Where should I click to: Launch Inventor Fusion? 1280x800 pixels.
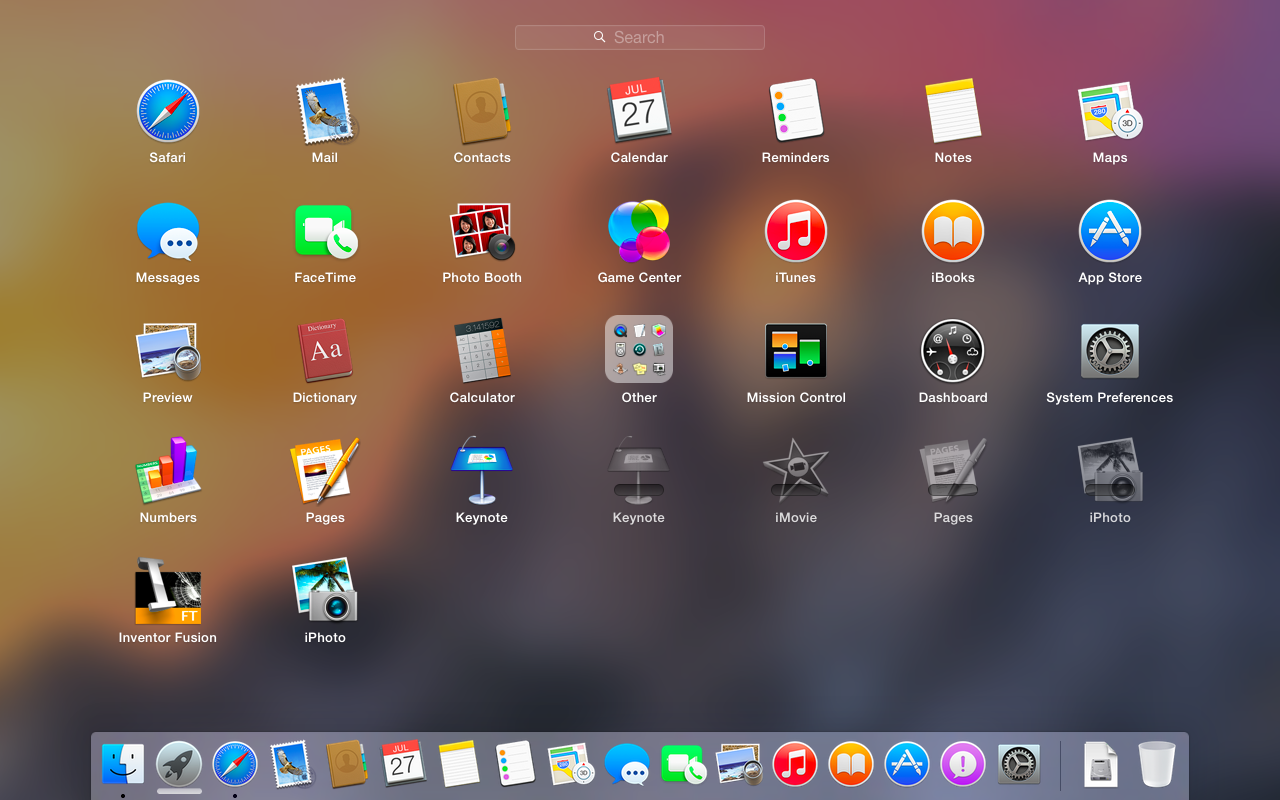click(x=168, y=591)
